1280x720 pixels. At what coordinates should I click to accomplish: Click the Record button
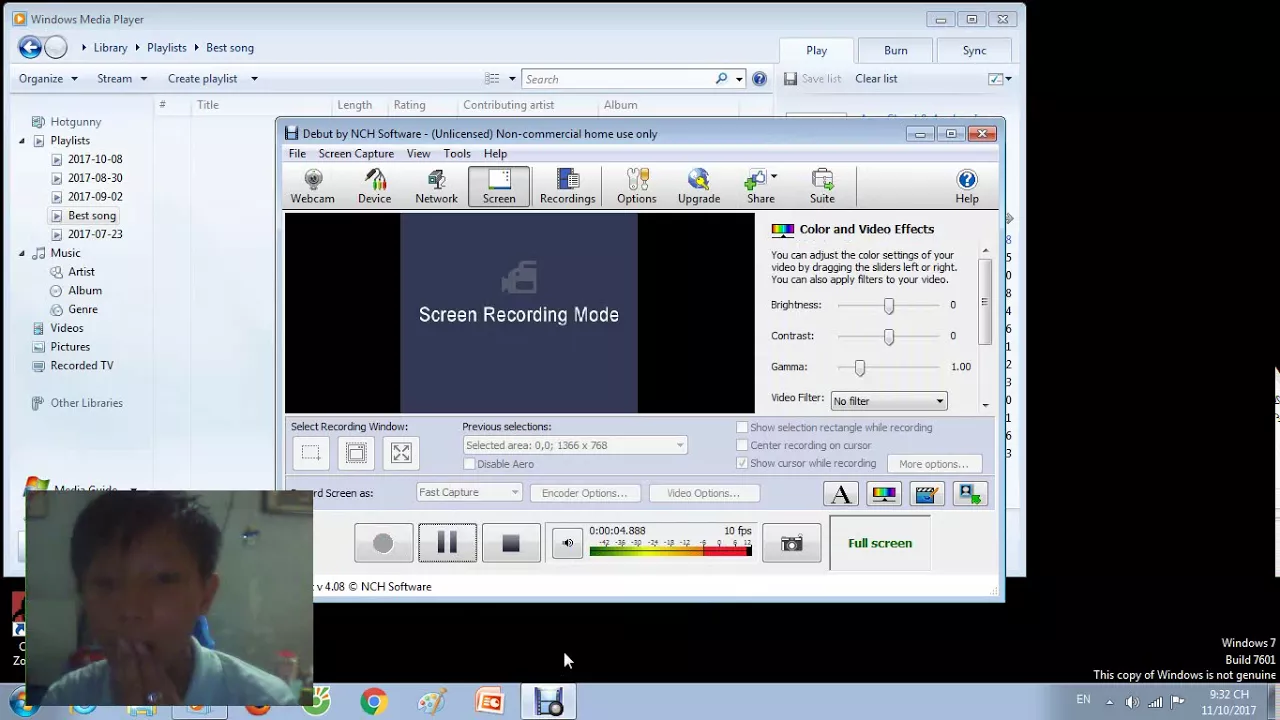[x=383, y=543]
